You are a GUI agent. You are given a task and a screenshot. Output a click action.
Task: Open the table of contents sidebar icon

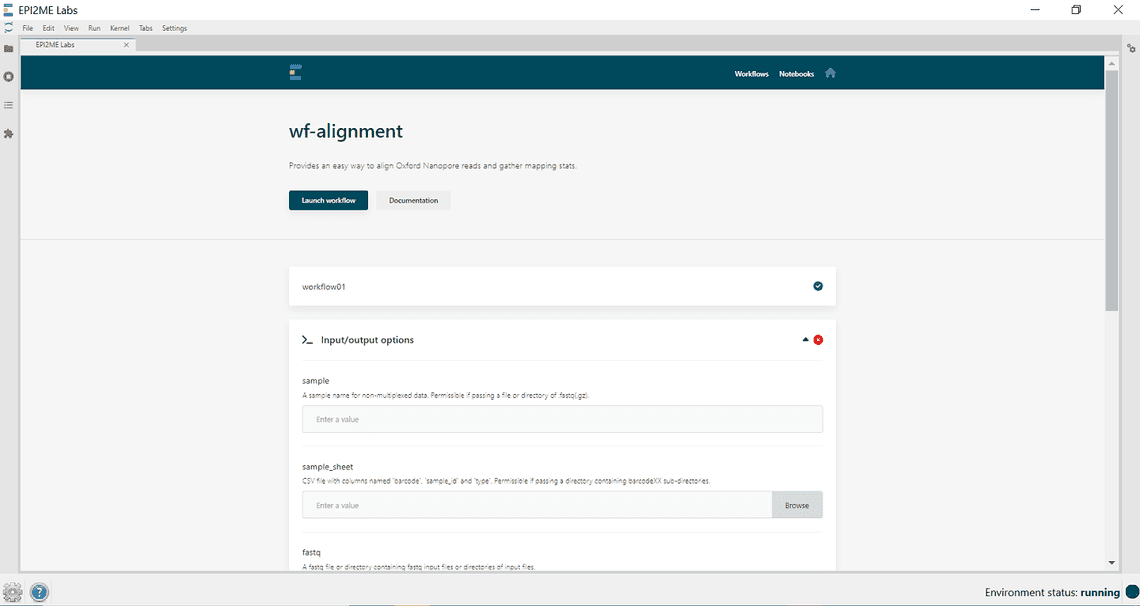tap(9, 104)
